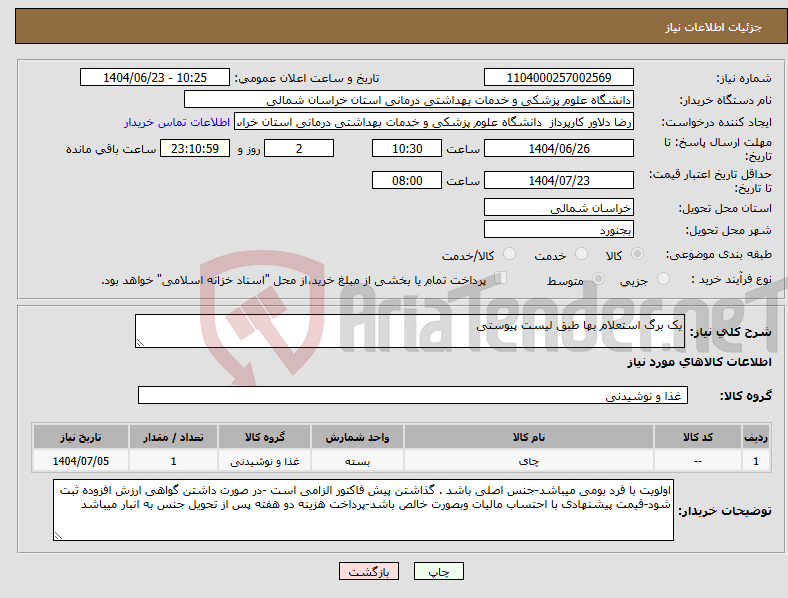Click the ردیف column header
The image size is (788, 598).
click(756, 437)
